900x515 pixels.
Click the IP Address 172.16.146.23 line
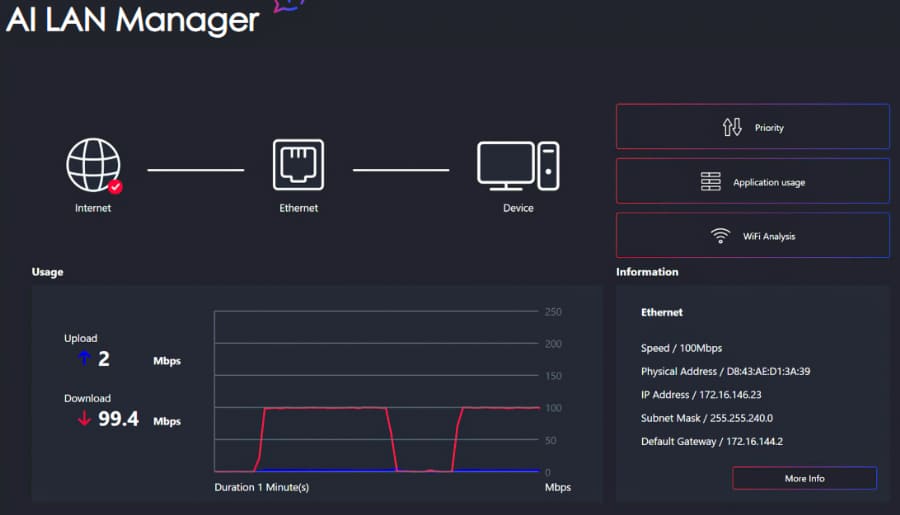pos(700,395)
